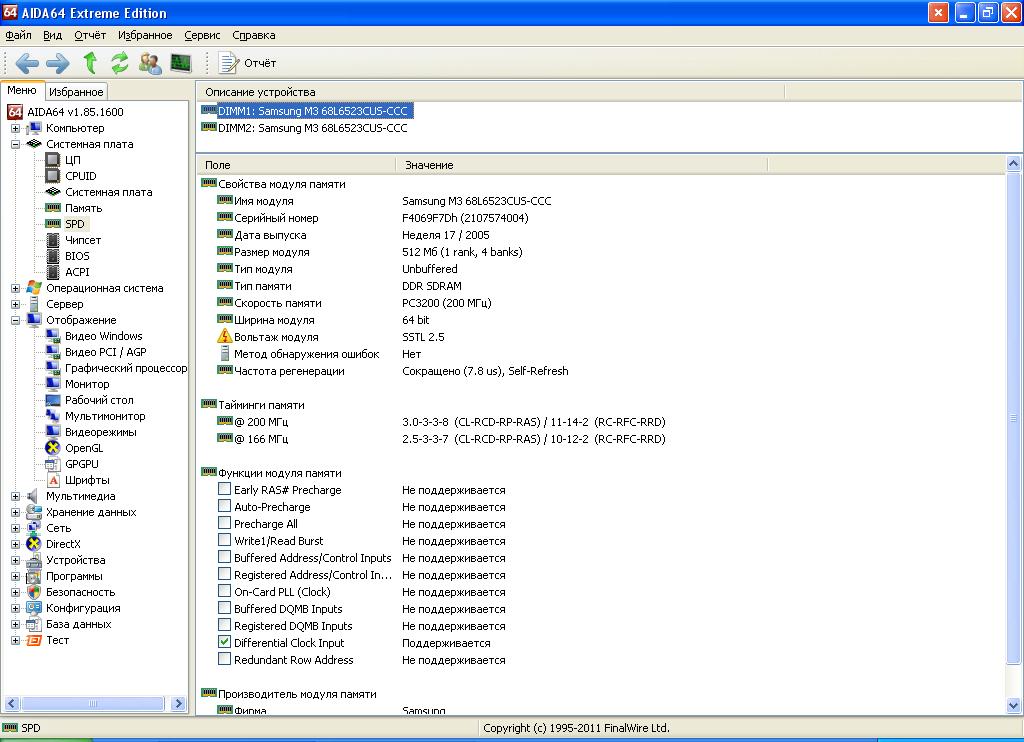The image size is (1024, 742).
Task: Open Графический процессор item
Action: 125,368
